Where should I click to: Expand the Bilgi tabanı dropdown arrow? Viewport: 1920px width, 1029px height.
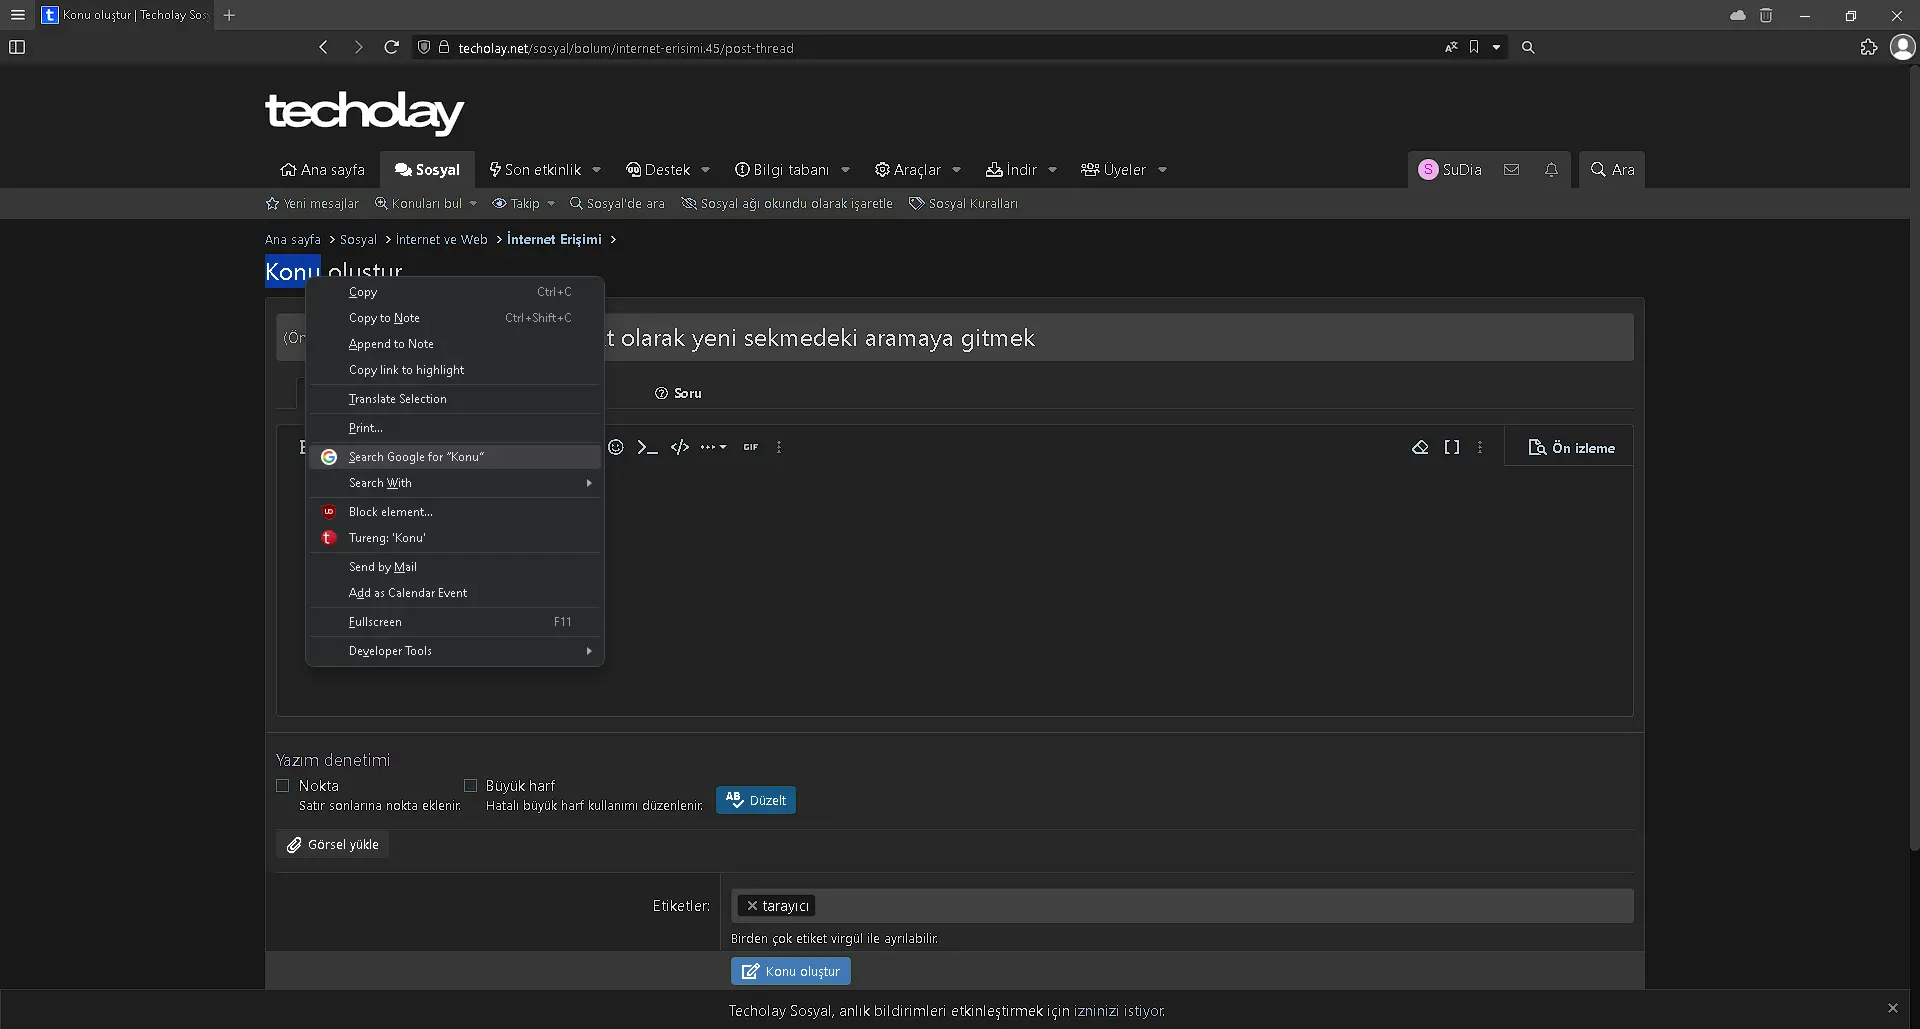tap(846, 170)
